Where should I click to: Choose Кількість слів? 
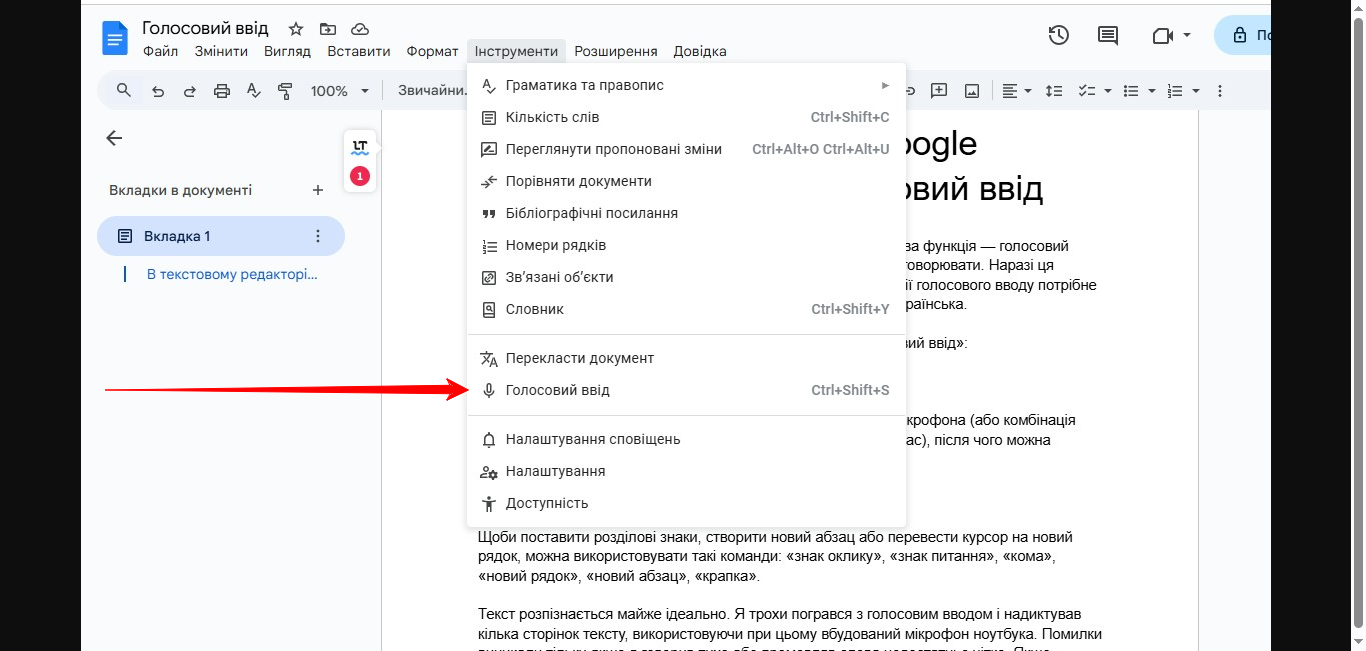coord(686,117)
